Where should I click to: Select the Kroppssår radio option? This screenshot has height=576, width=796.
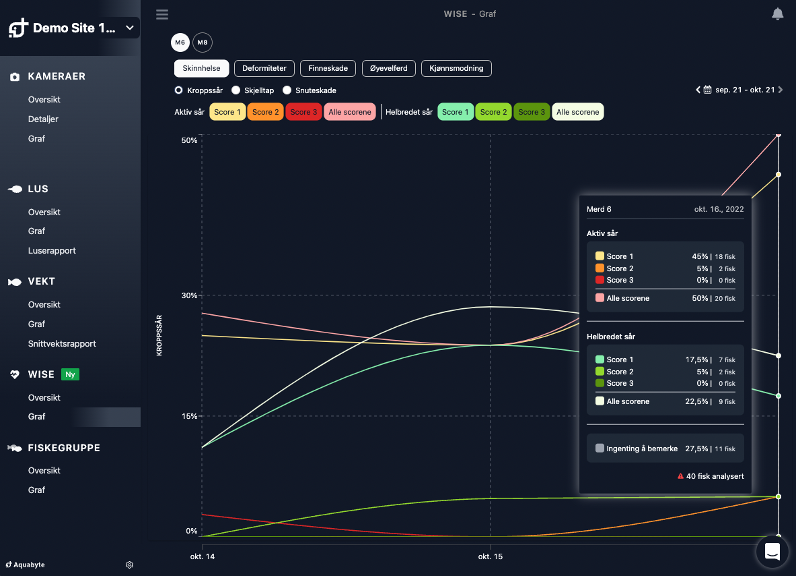click(x=179, y=90)
